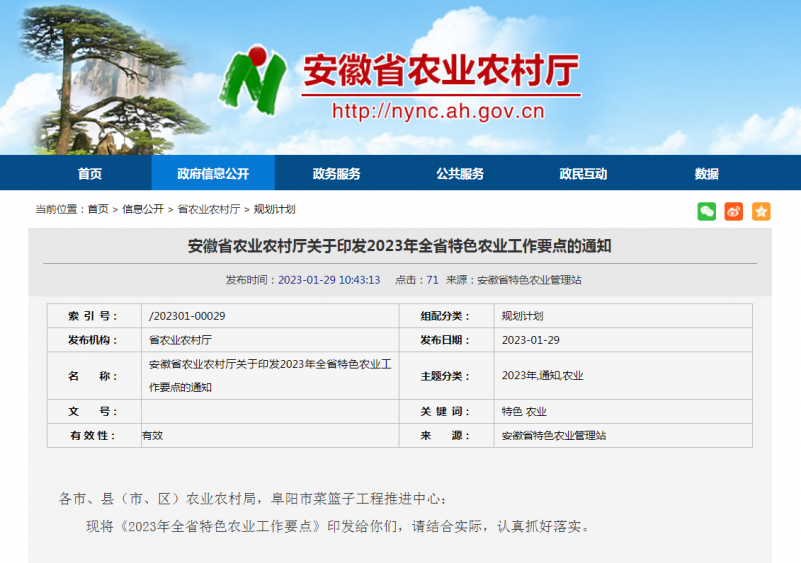
Task: Click the empty 文号 value cell
Action: (270, 412)
